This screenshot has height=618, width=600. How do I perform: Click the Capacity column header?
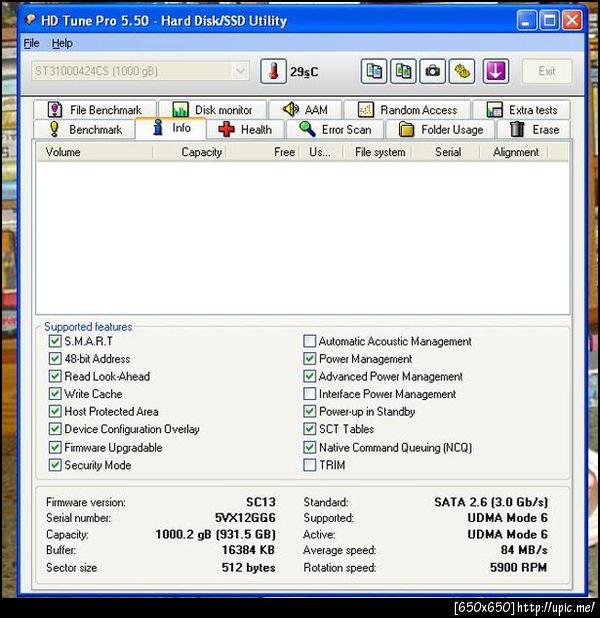(x=189, y=152)
